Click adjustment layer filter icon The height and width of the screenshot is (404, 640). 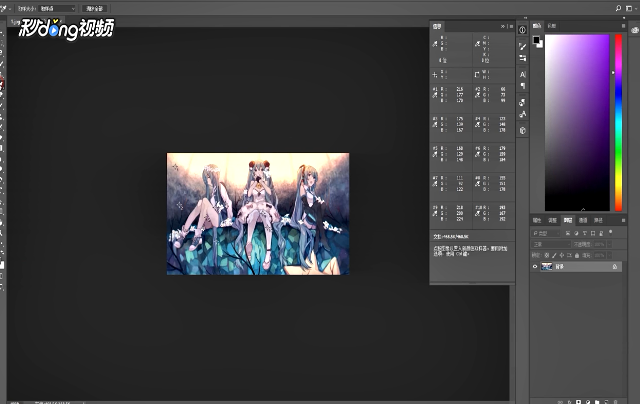tap(576, 233)
